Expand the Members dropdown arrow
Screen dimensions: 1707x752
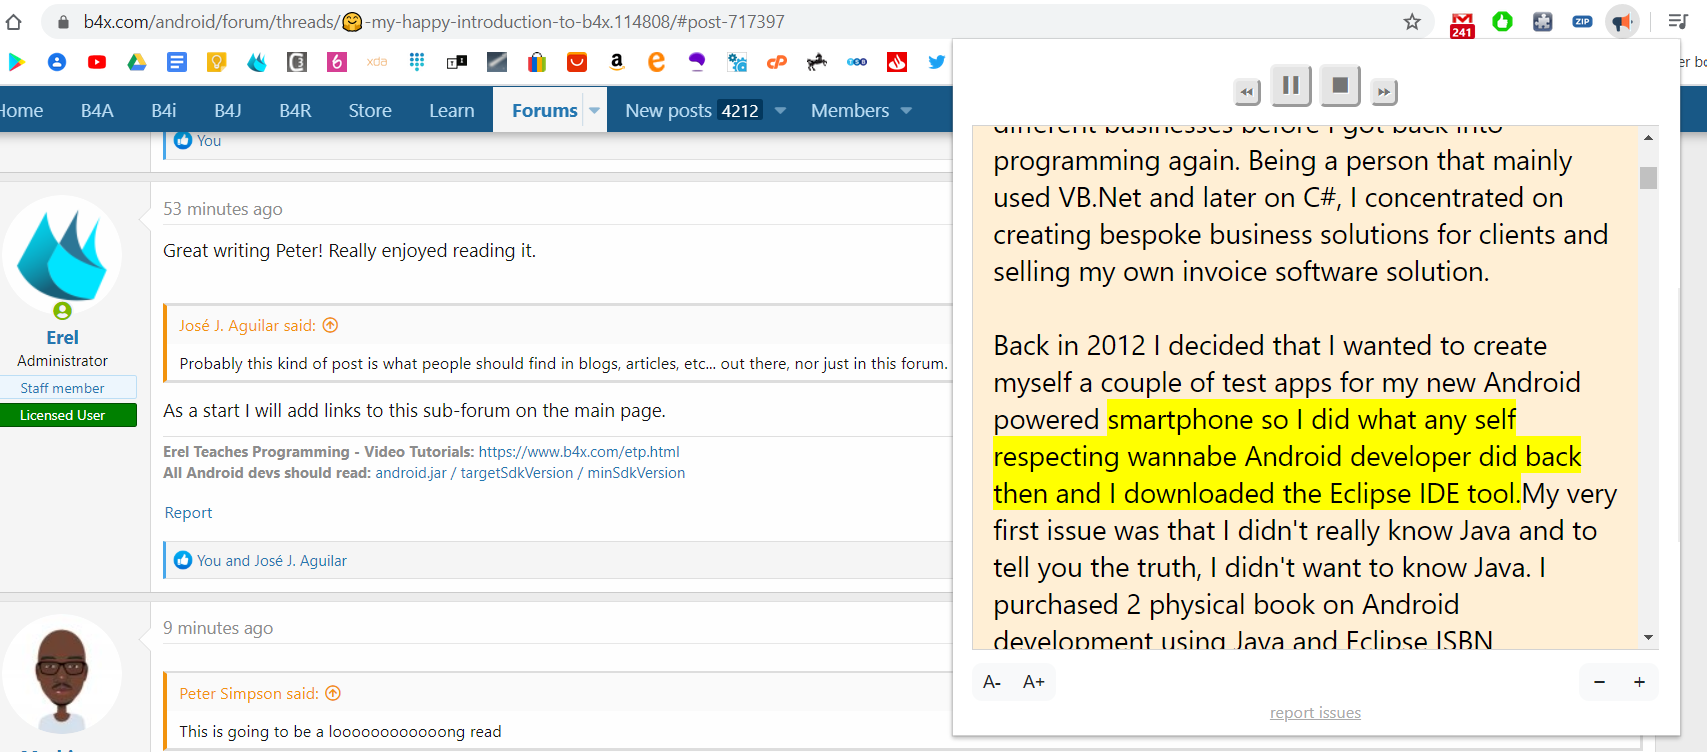point(906,111)
